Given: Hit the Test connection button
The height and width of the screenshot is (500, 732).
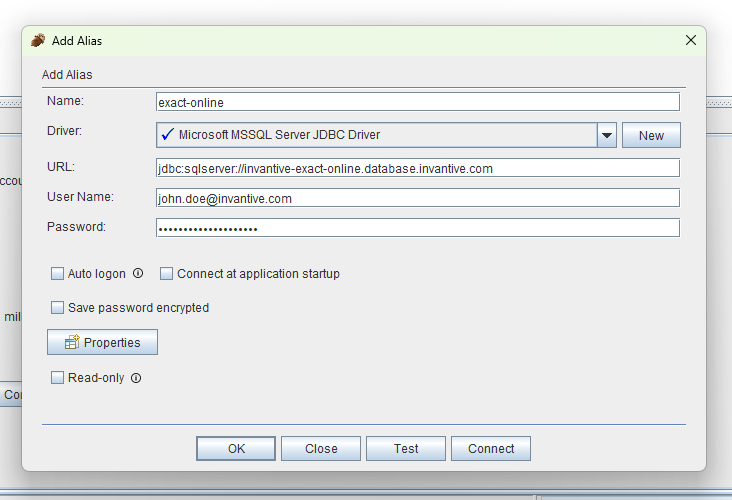Looking at the screenshot, I should pyautogui.click(x=406, y=449).
